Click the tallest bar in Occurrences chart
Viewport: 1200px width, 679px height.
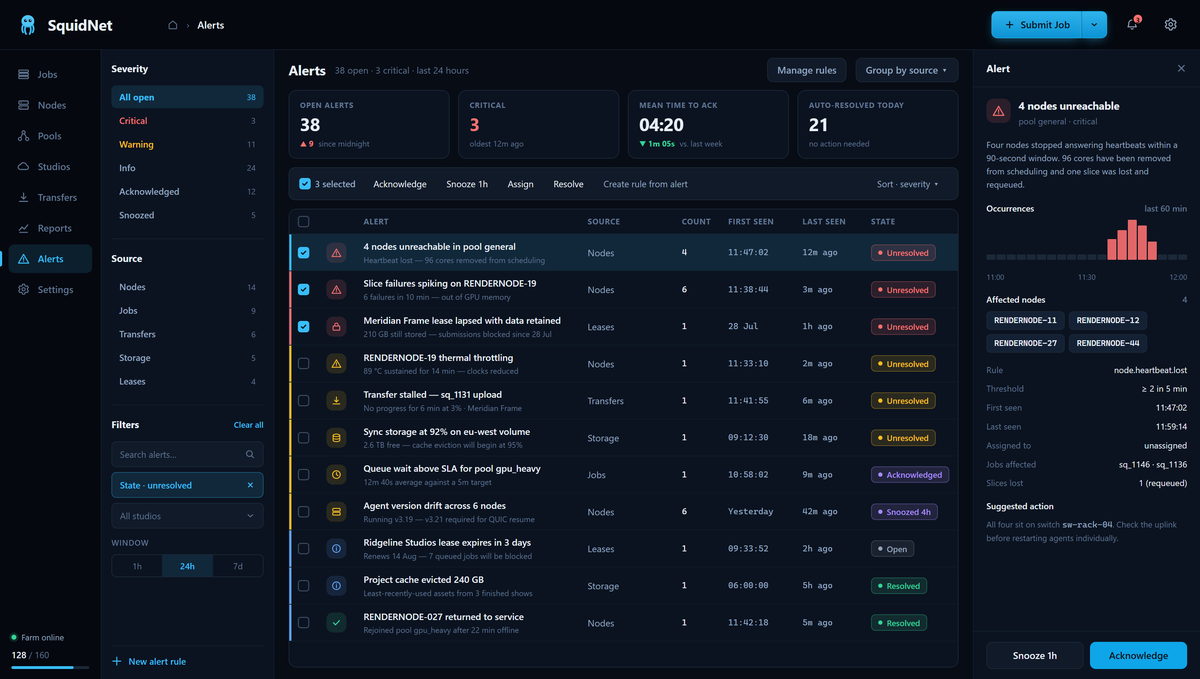click(1133, 240)
